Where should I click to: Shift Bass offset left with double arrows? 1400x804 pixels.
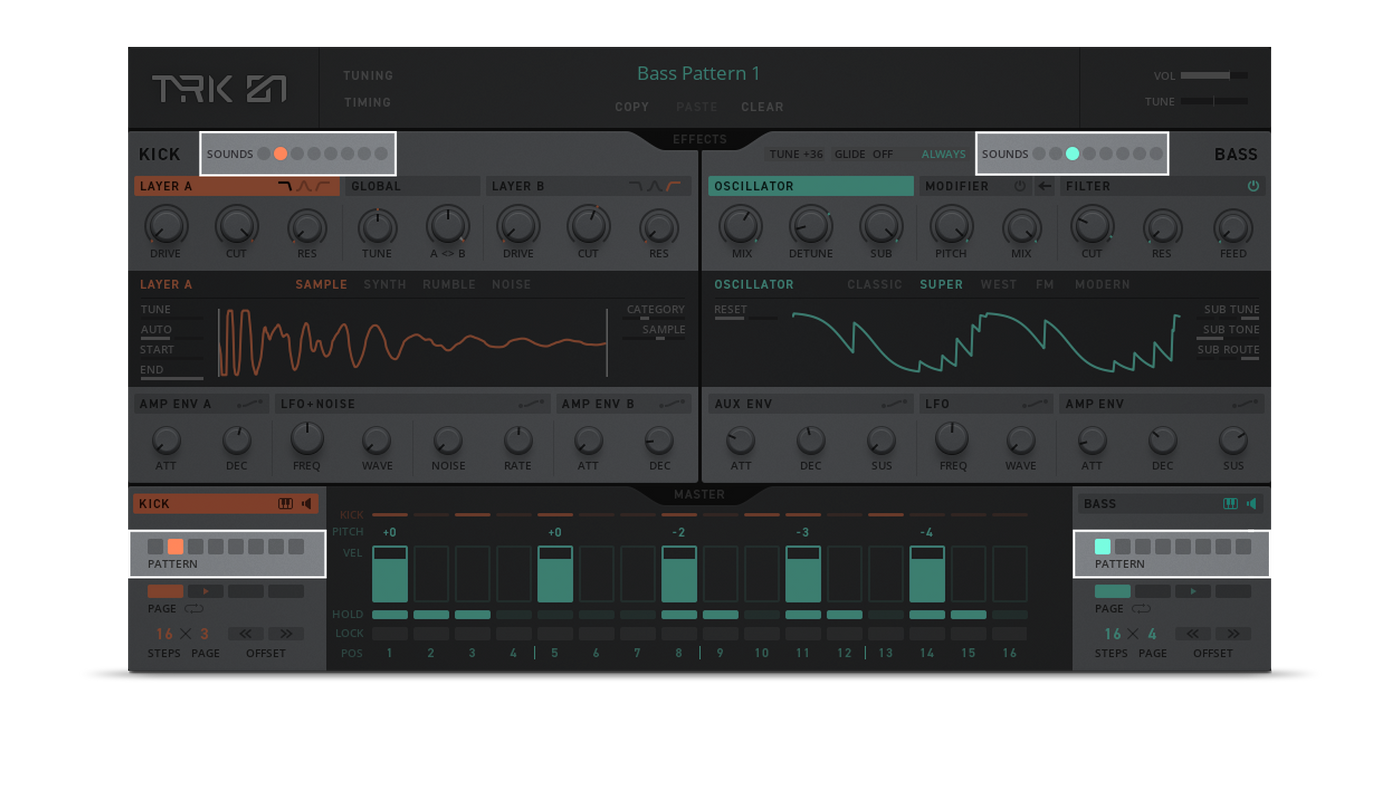[1192, 633]
